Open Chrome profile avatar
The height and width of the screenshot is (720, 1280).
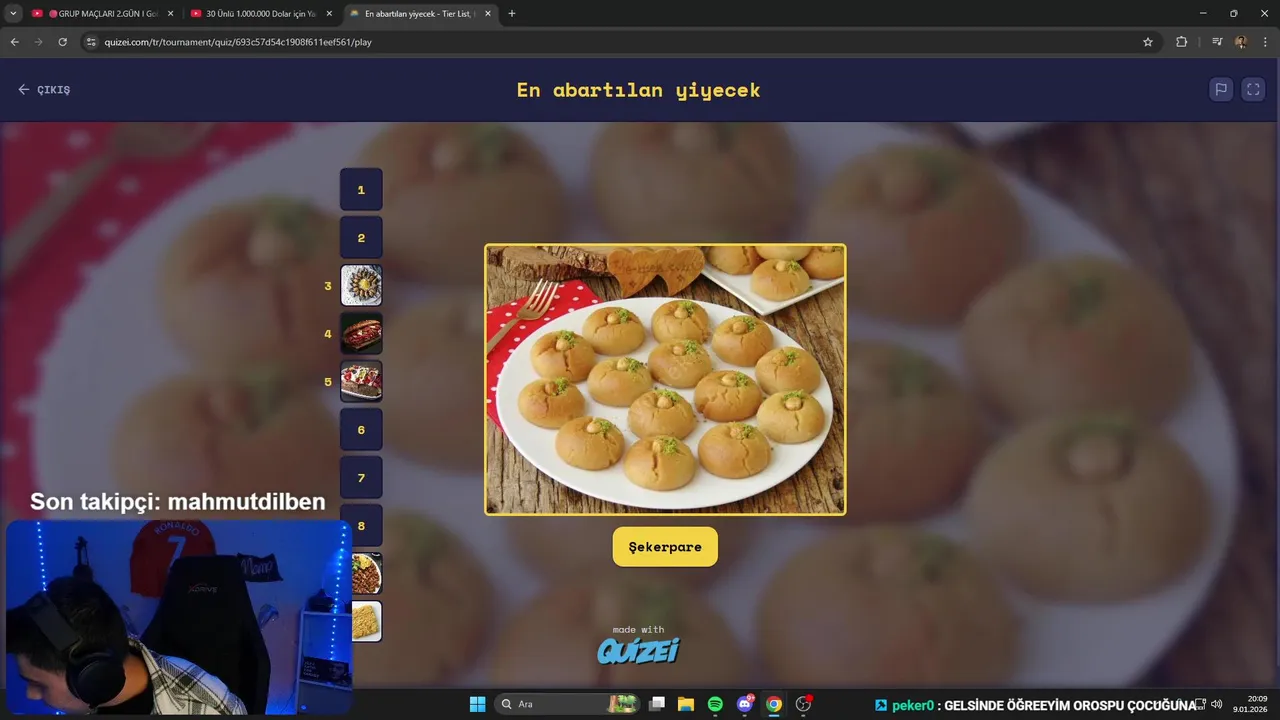tap(1241, 42)
